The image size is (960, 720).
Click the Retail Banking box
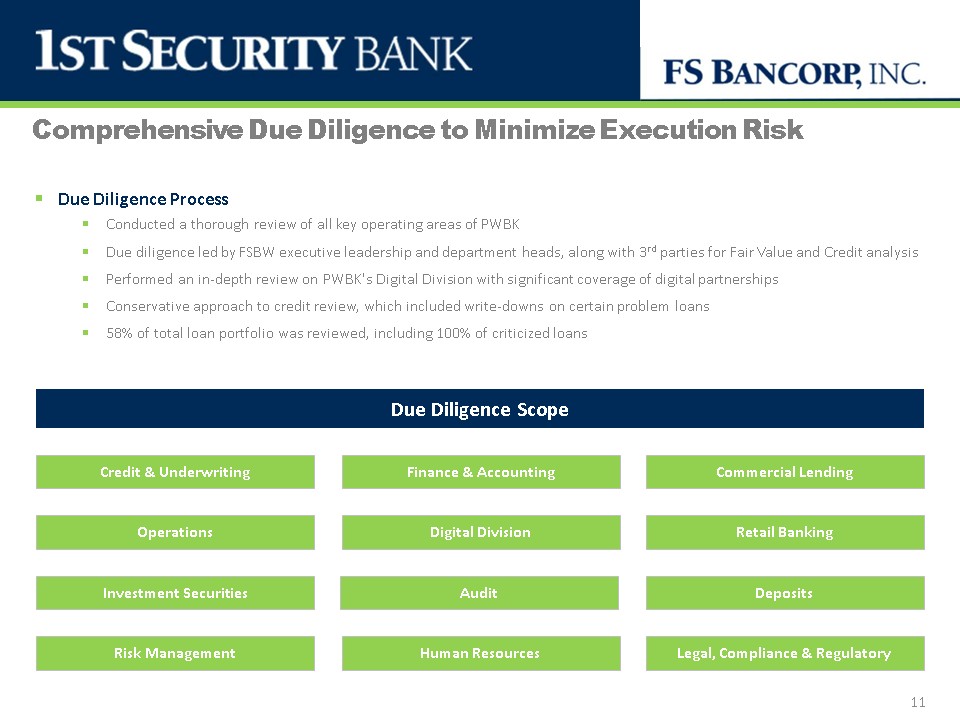(785, 532)
